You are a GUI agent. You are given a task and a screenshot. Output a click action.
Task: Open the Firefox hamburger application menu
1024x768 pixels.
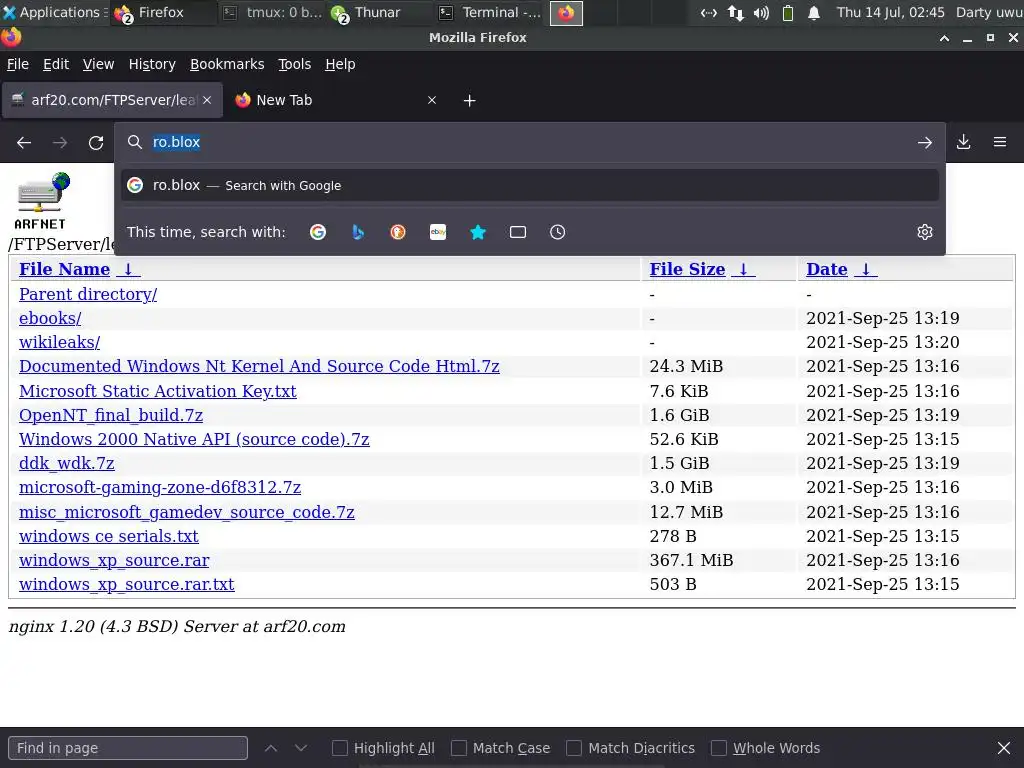coord(1000,142)
